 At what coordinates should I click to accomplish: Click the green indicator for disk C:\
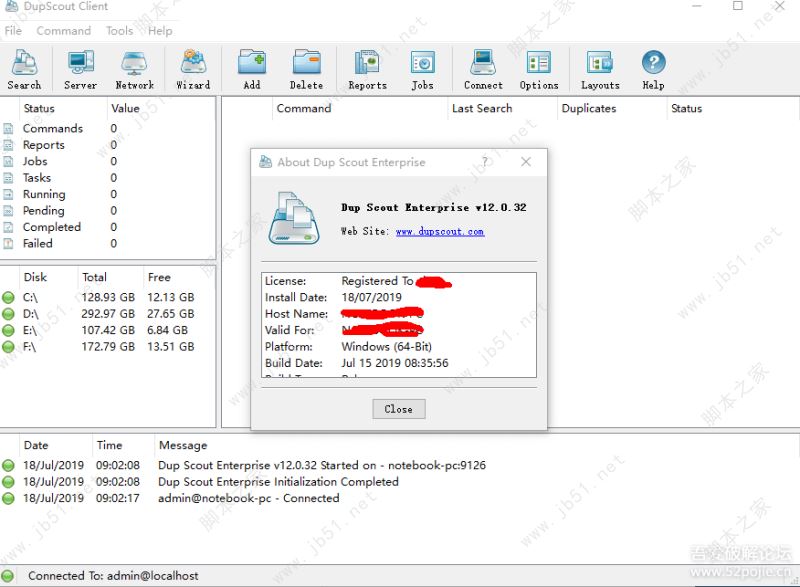click(8, 297)
